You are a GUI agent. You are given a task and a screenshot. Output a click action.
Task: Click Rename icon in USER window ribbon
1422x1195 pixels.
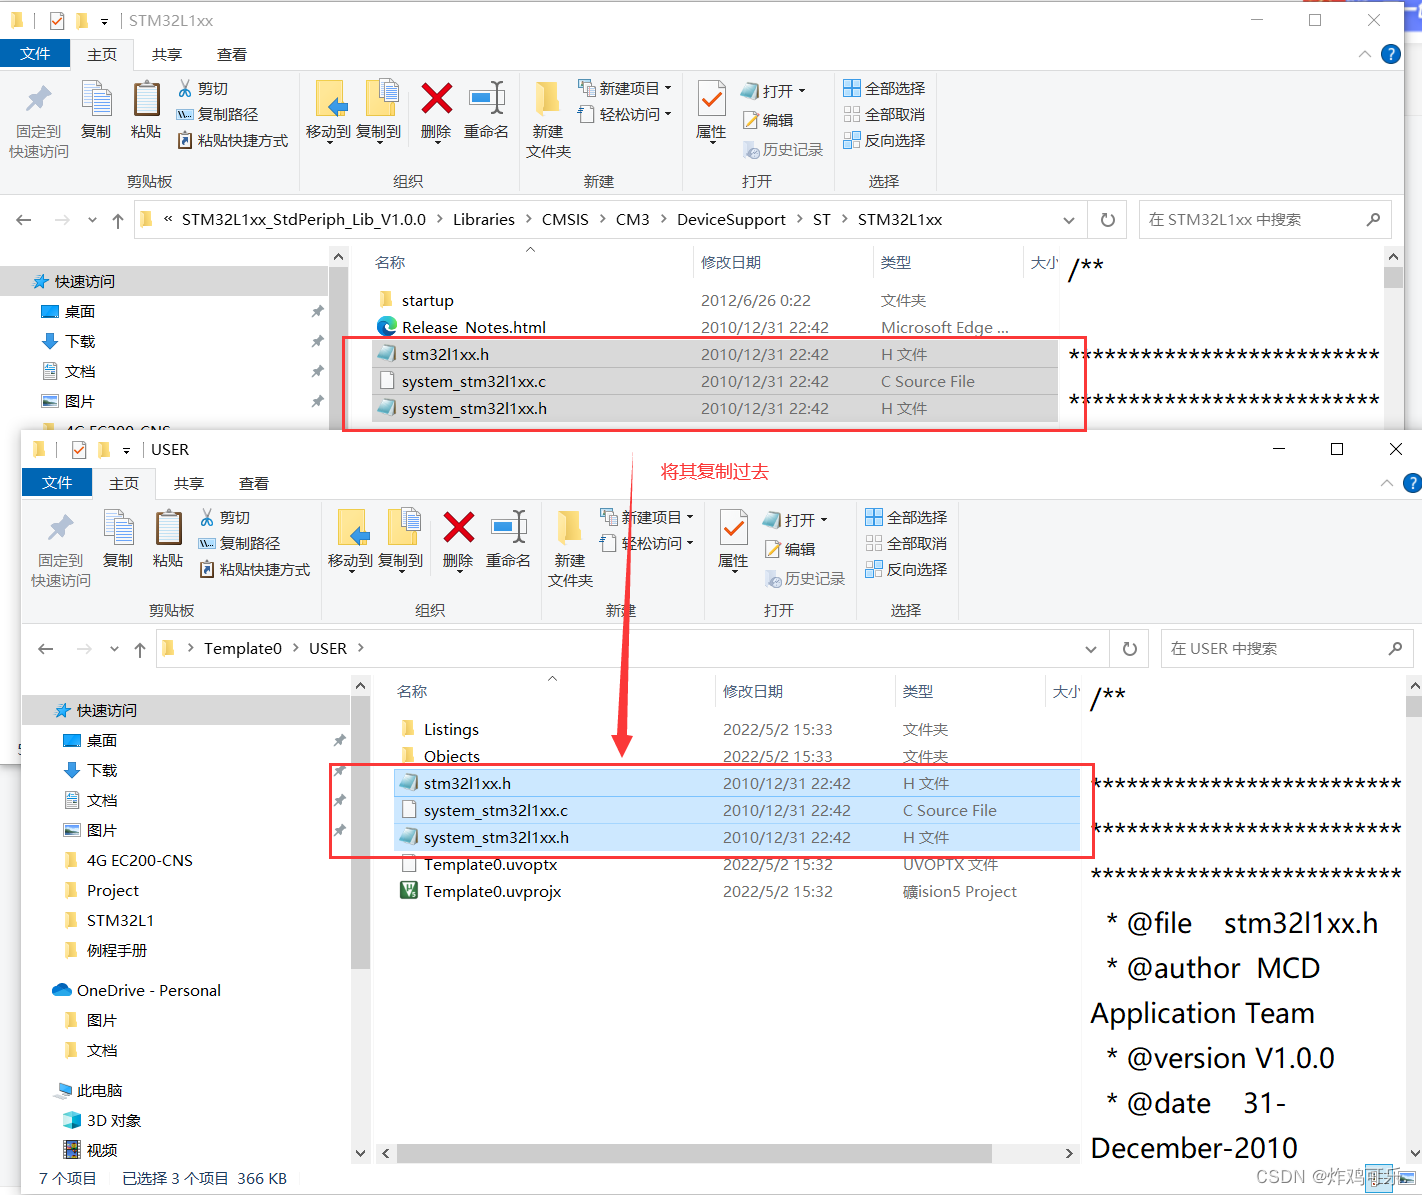(509, 538)
